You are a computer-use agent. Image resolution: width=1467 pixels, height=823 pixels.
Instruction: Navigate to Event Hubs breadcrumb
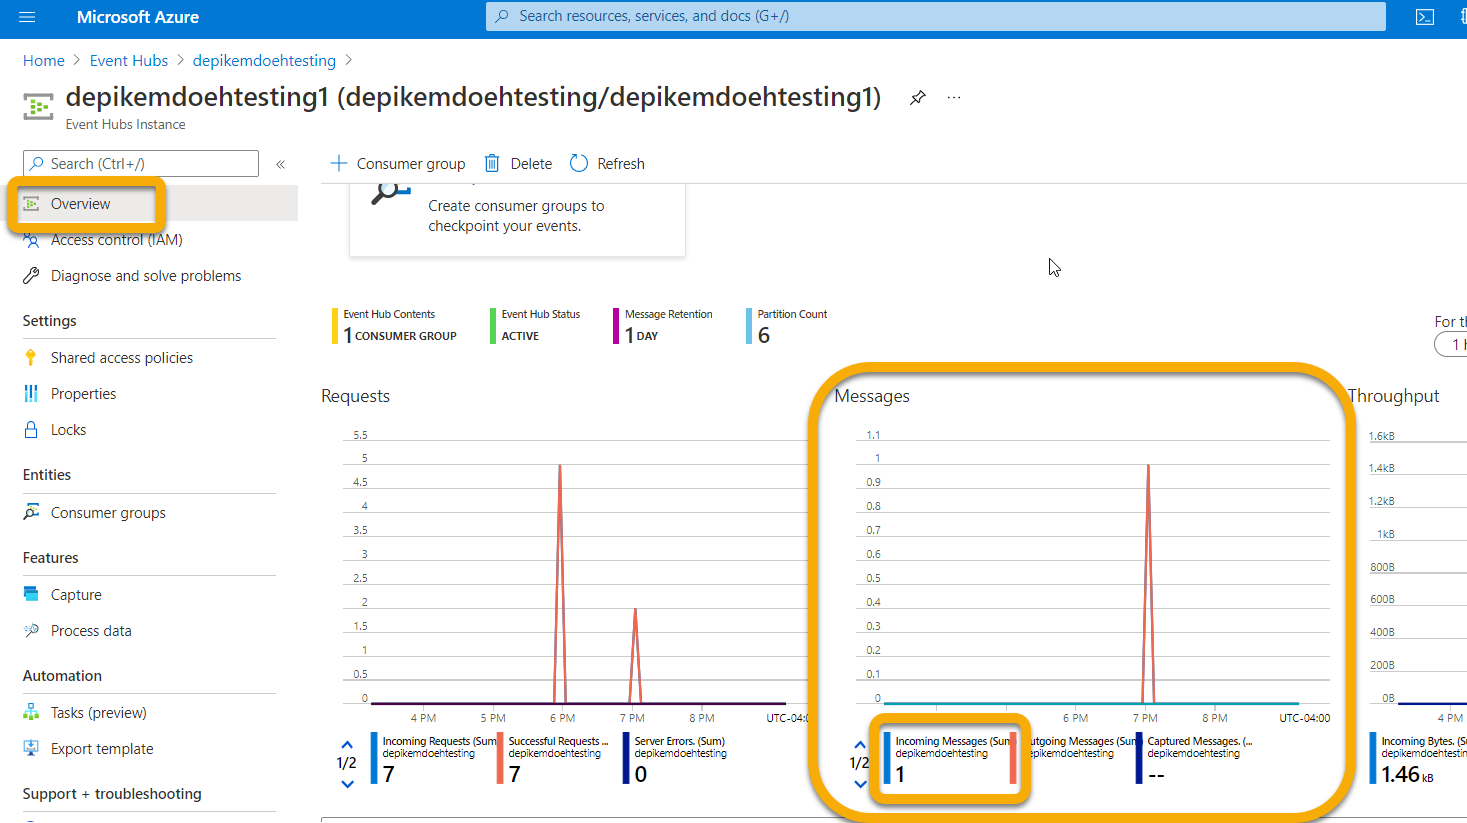point(129,61)
